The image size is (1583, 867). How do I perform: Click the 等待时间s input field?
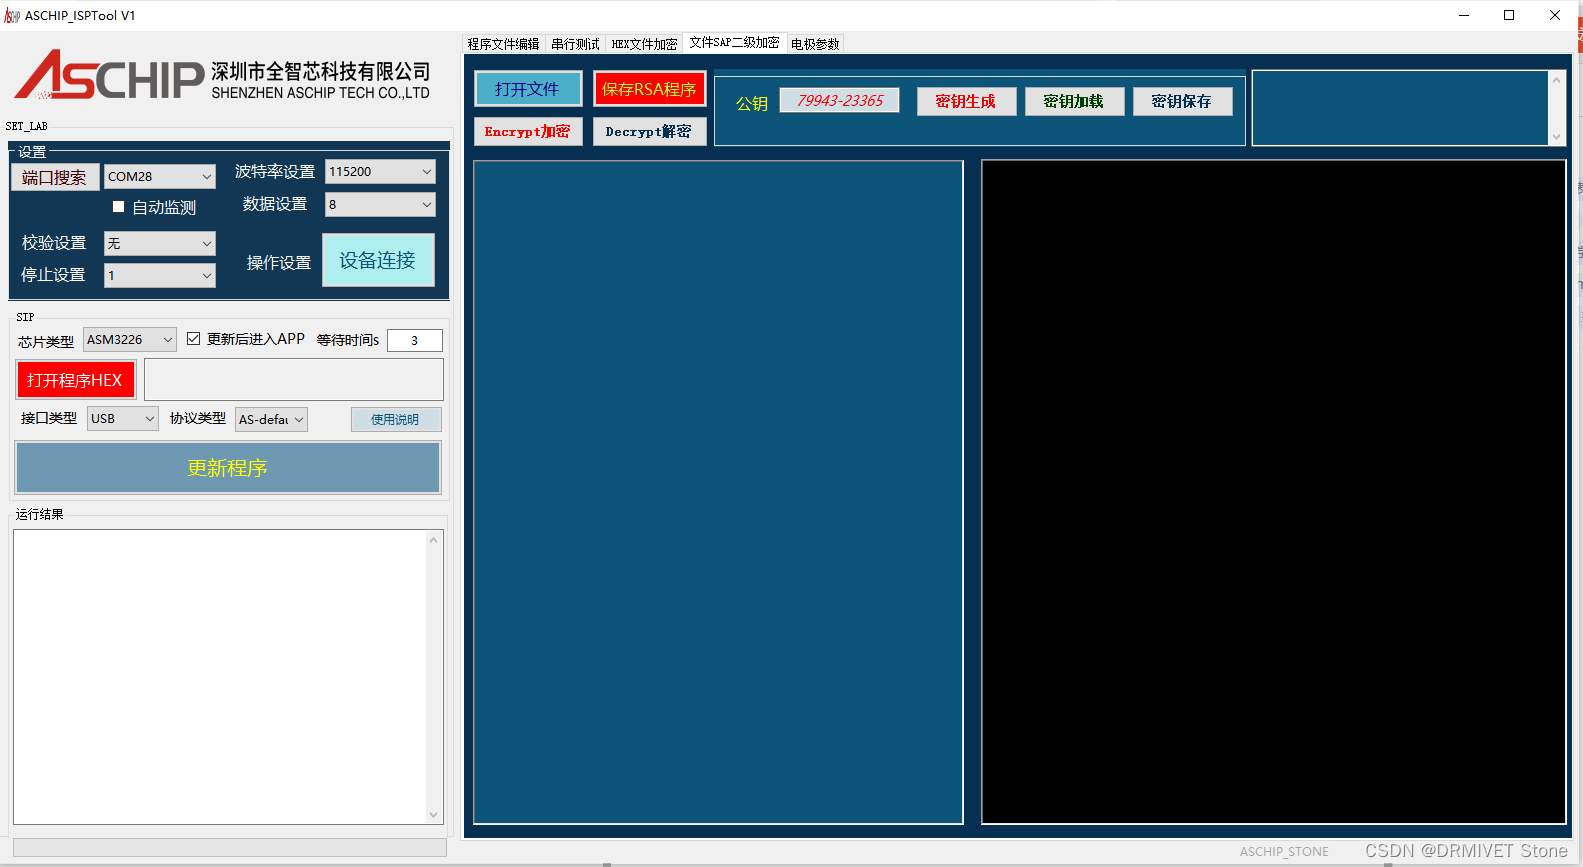(415, 340)
